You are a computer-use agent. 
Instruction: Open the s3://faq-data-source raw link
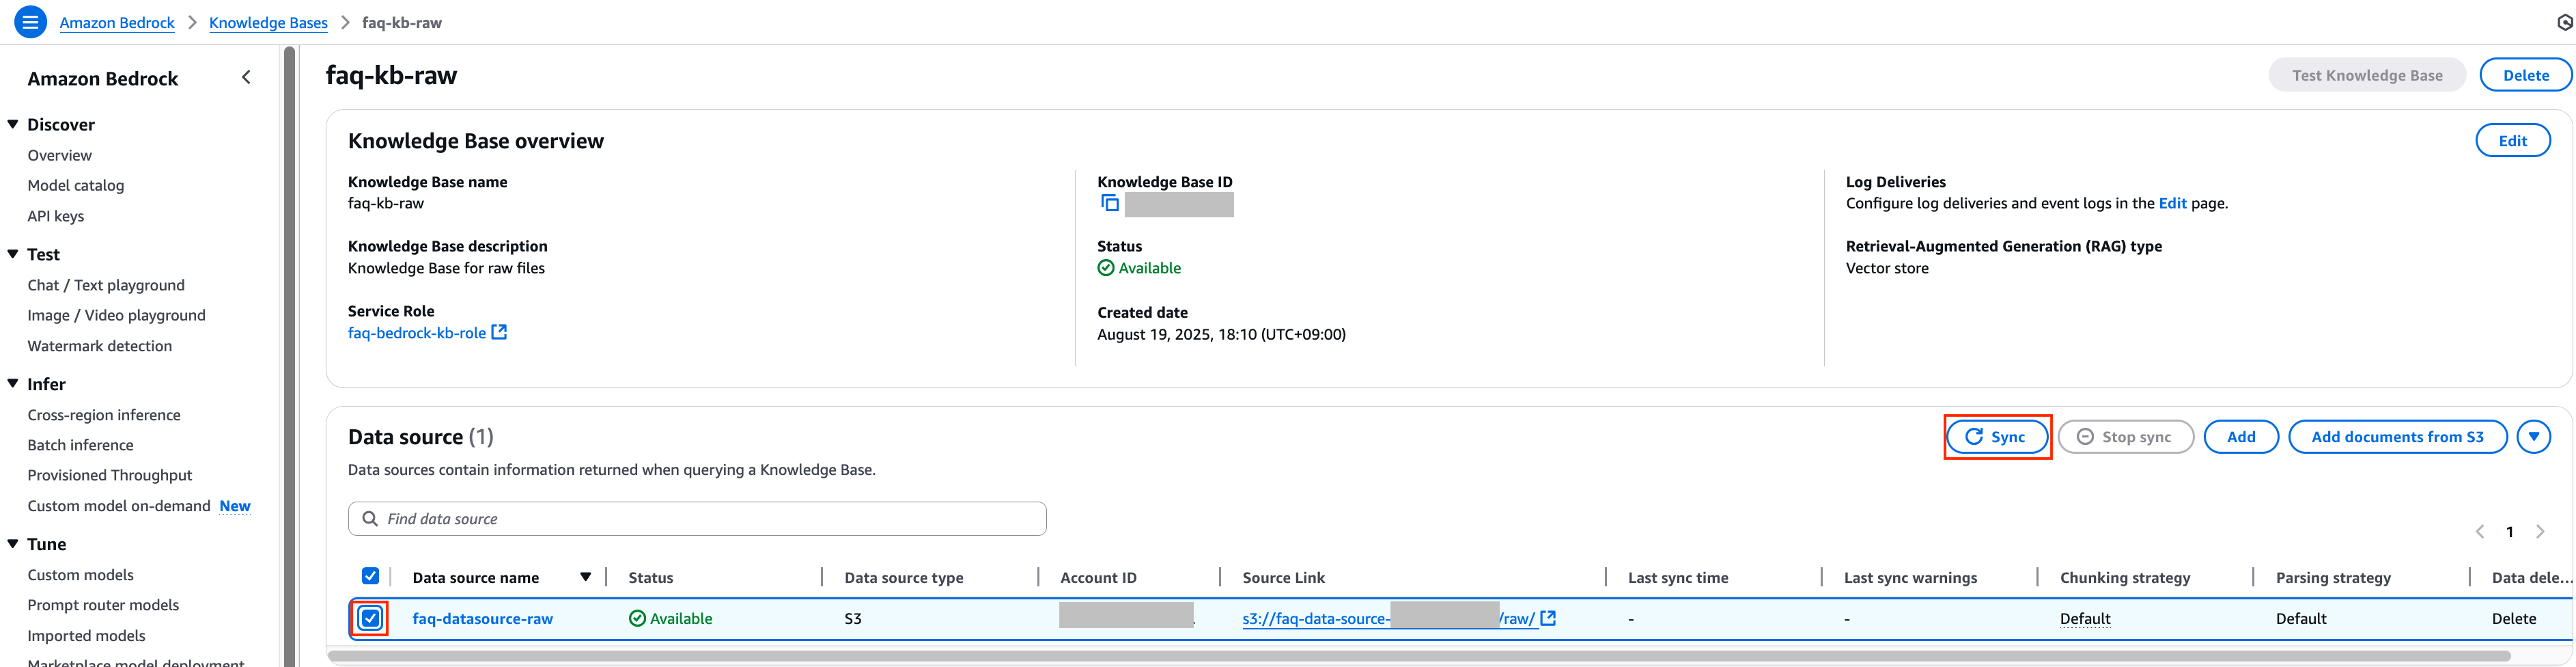pos(1389,619)
